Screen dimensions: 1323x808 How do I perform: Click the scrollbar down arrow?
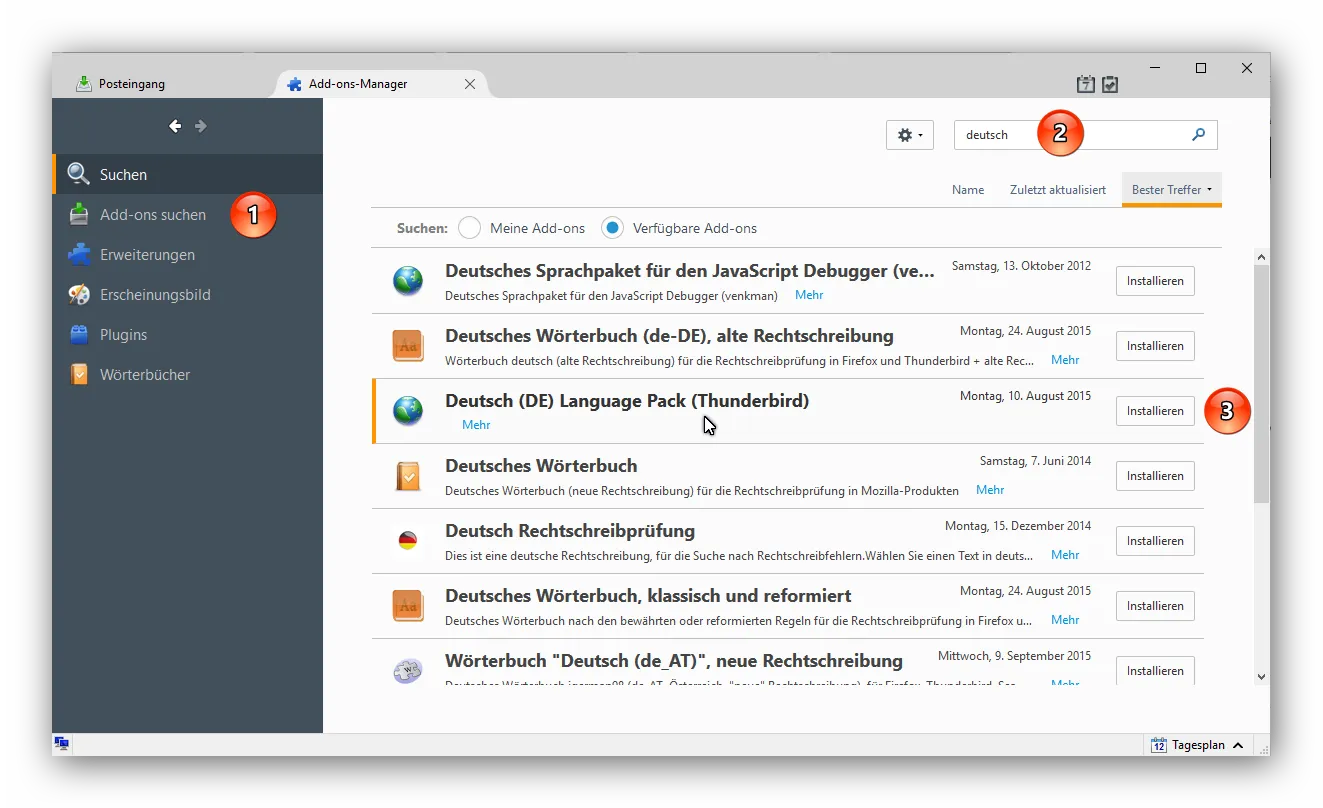click(1261, 677)
